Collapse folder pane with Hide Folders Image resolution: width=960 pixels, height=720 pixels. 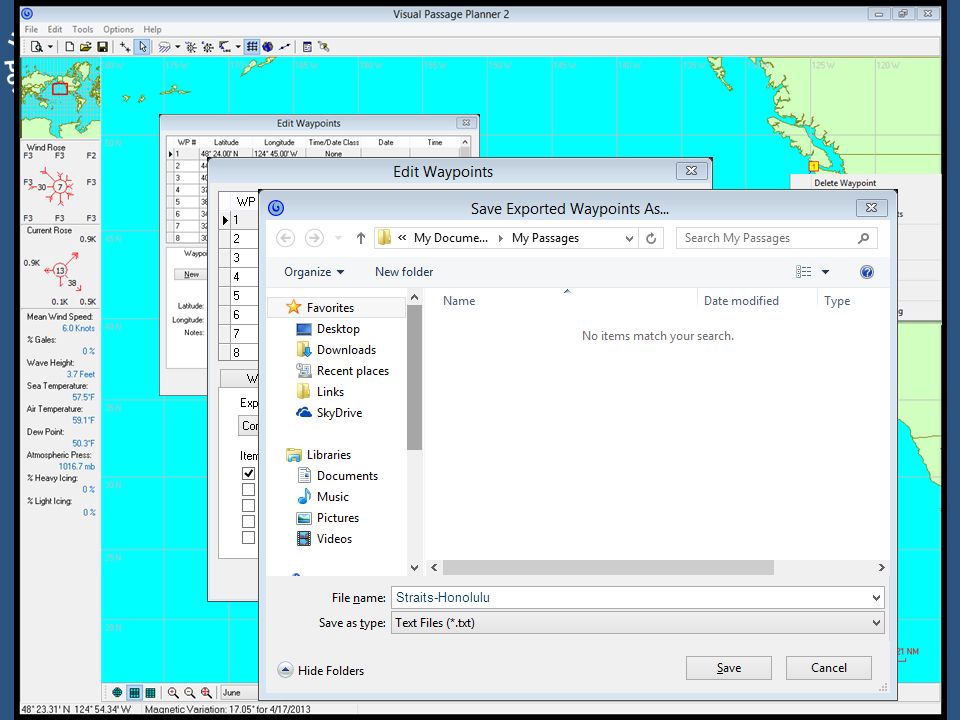pyautogui.click(x=321, y=670)
